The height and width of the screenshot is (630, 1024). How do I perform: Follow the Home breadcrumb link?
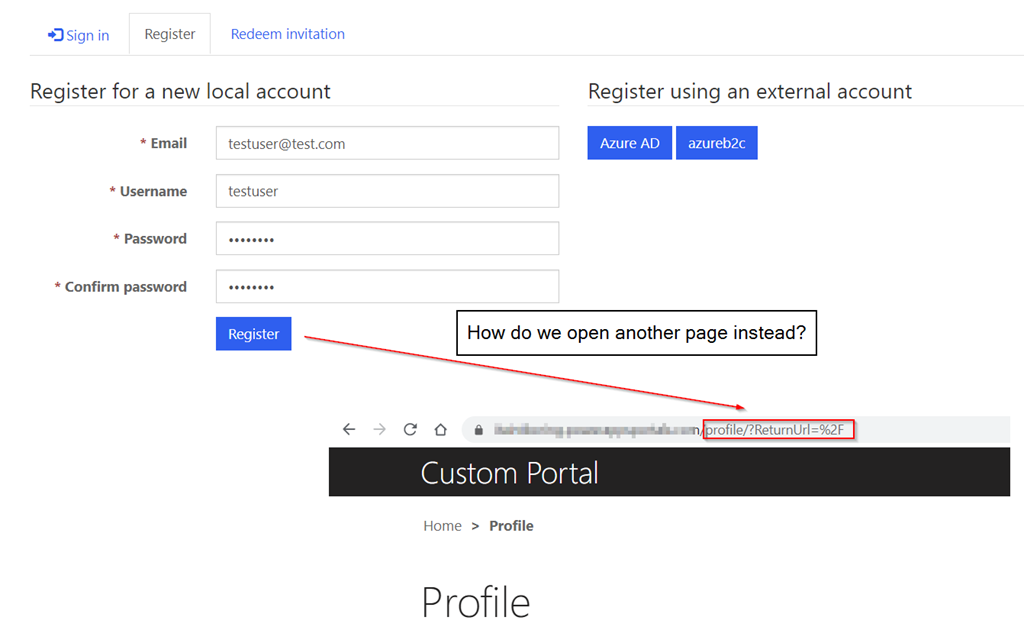[x=442, y=526]
